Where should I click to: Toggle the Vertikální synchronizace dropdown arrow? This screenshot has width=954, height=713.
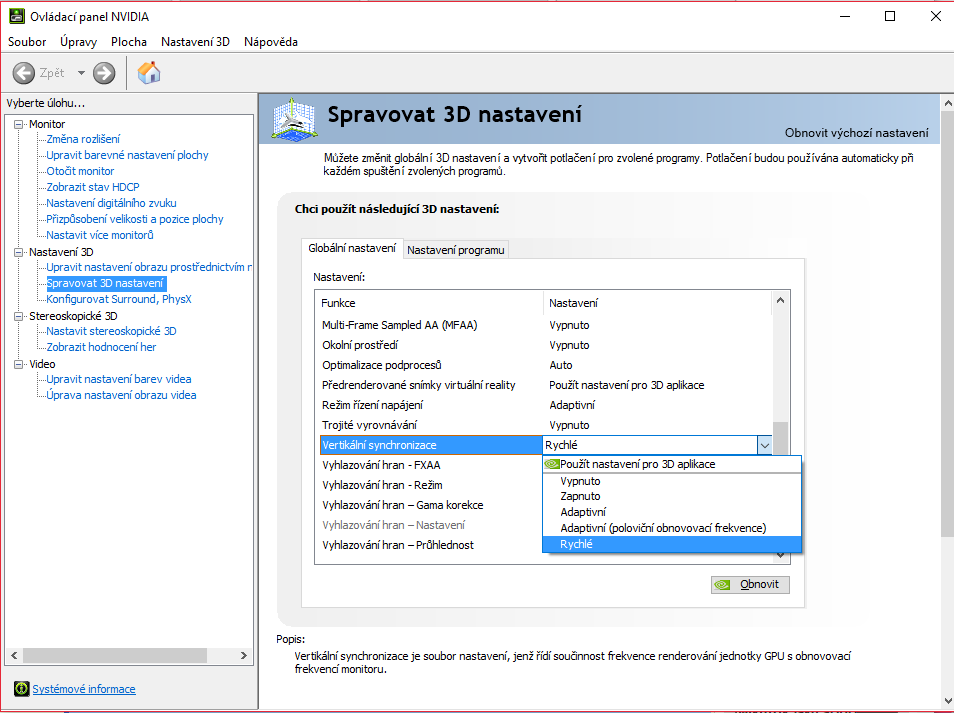point(764,445)
